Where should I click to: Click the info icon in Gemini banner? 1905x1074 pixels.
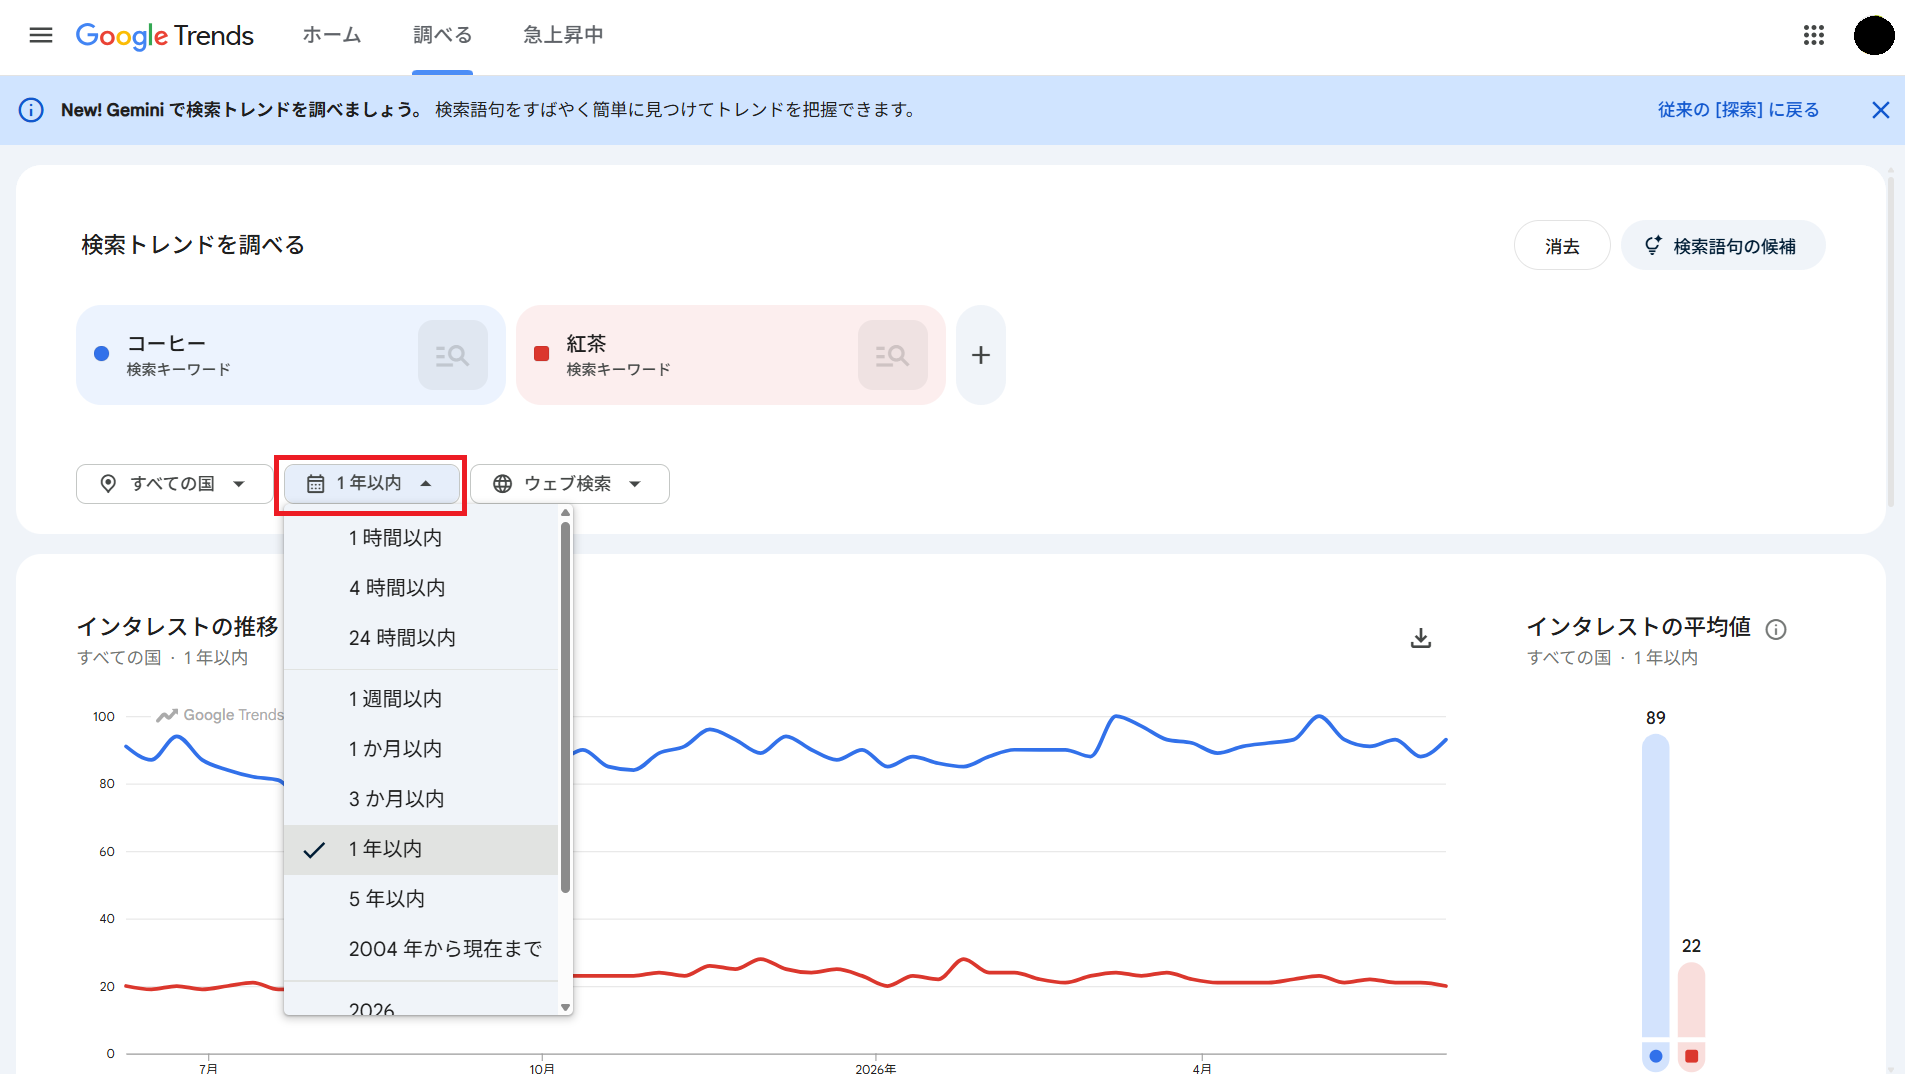(32, 110)
